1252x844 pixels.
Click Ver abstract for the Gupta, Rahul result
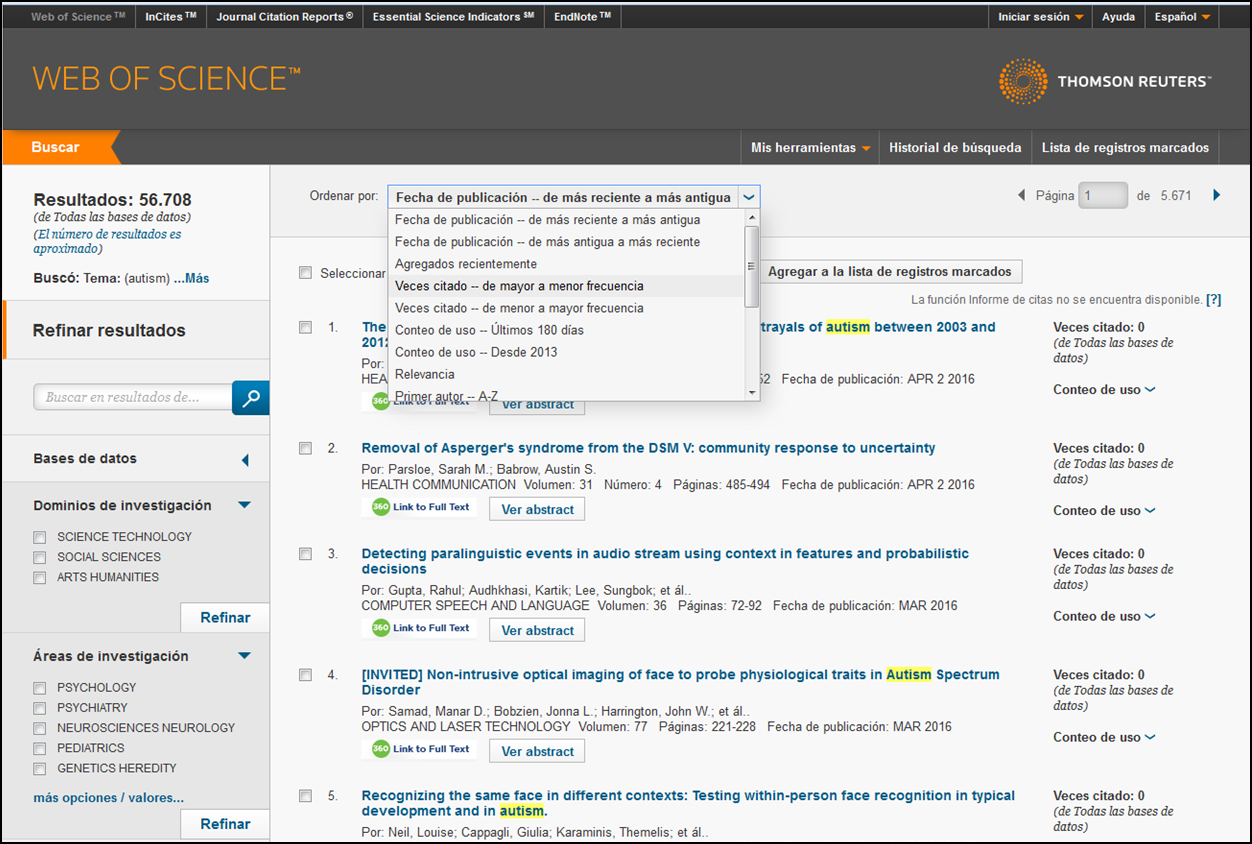[537, 630]
